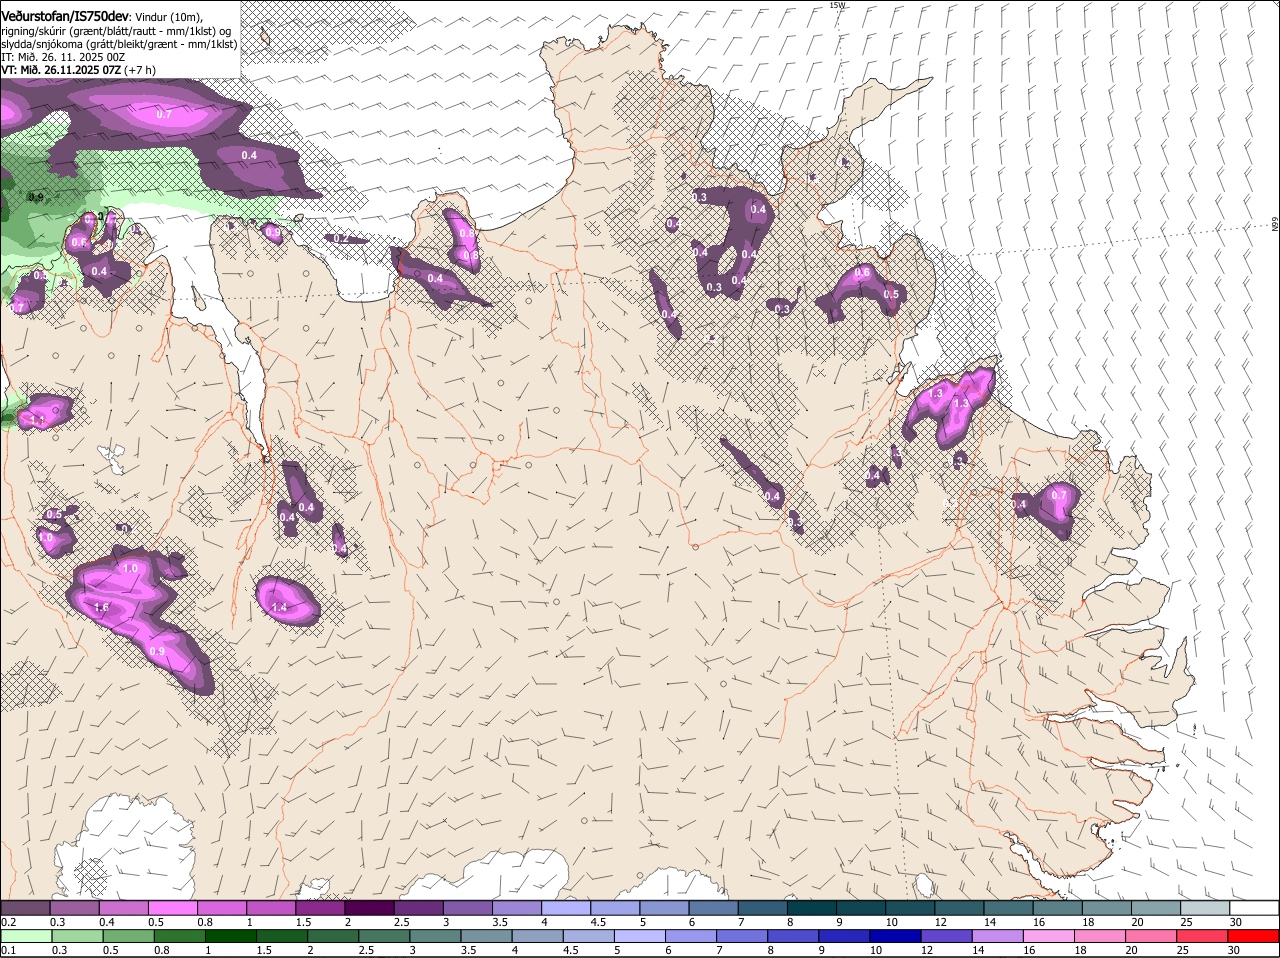Select the deep blue 10 rain legend swatch

(894, 936)
